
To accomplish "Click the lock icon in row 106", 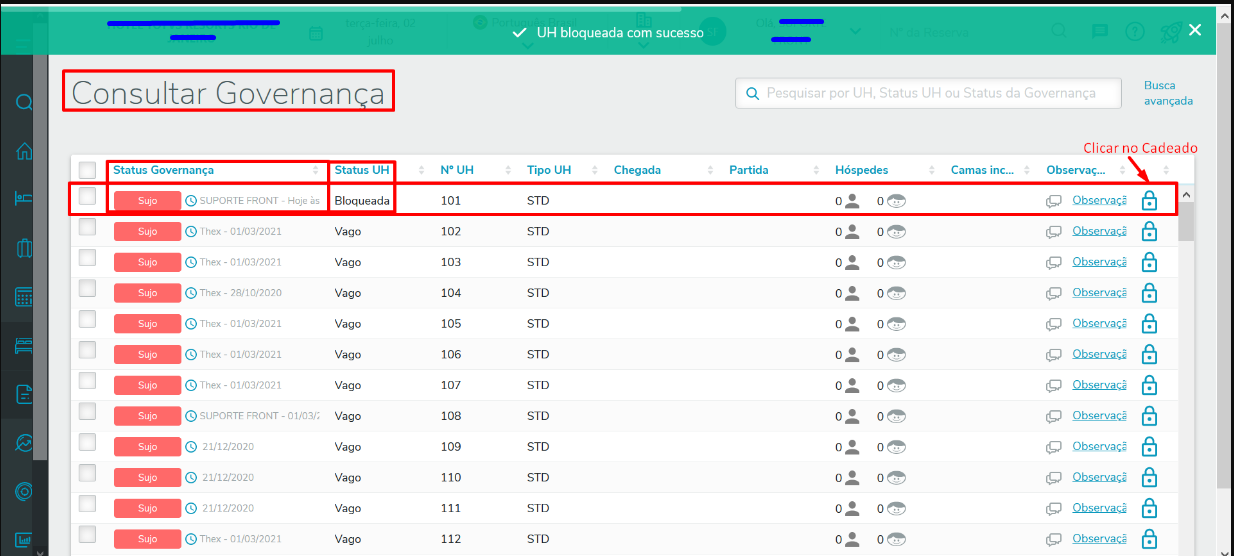I will point(1149,355).
